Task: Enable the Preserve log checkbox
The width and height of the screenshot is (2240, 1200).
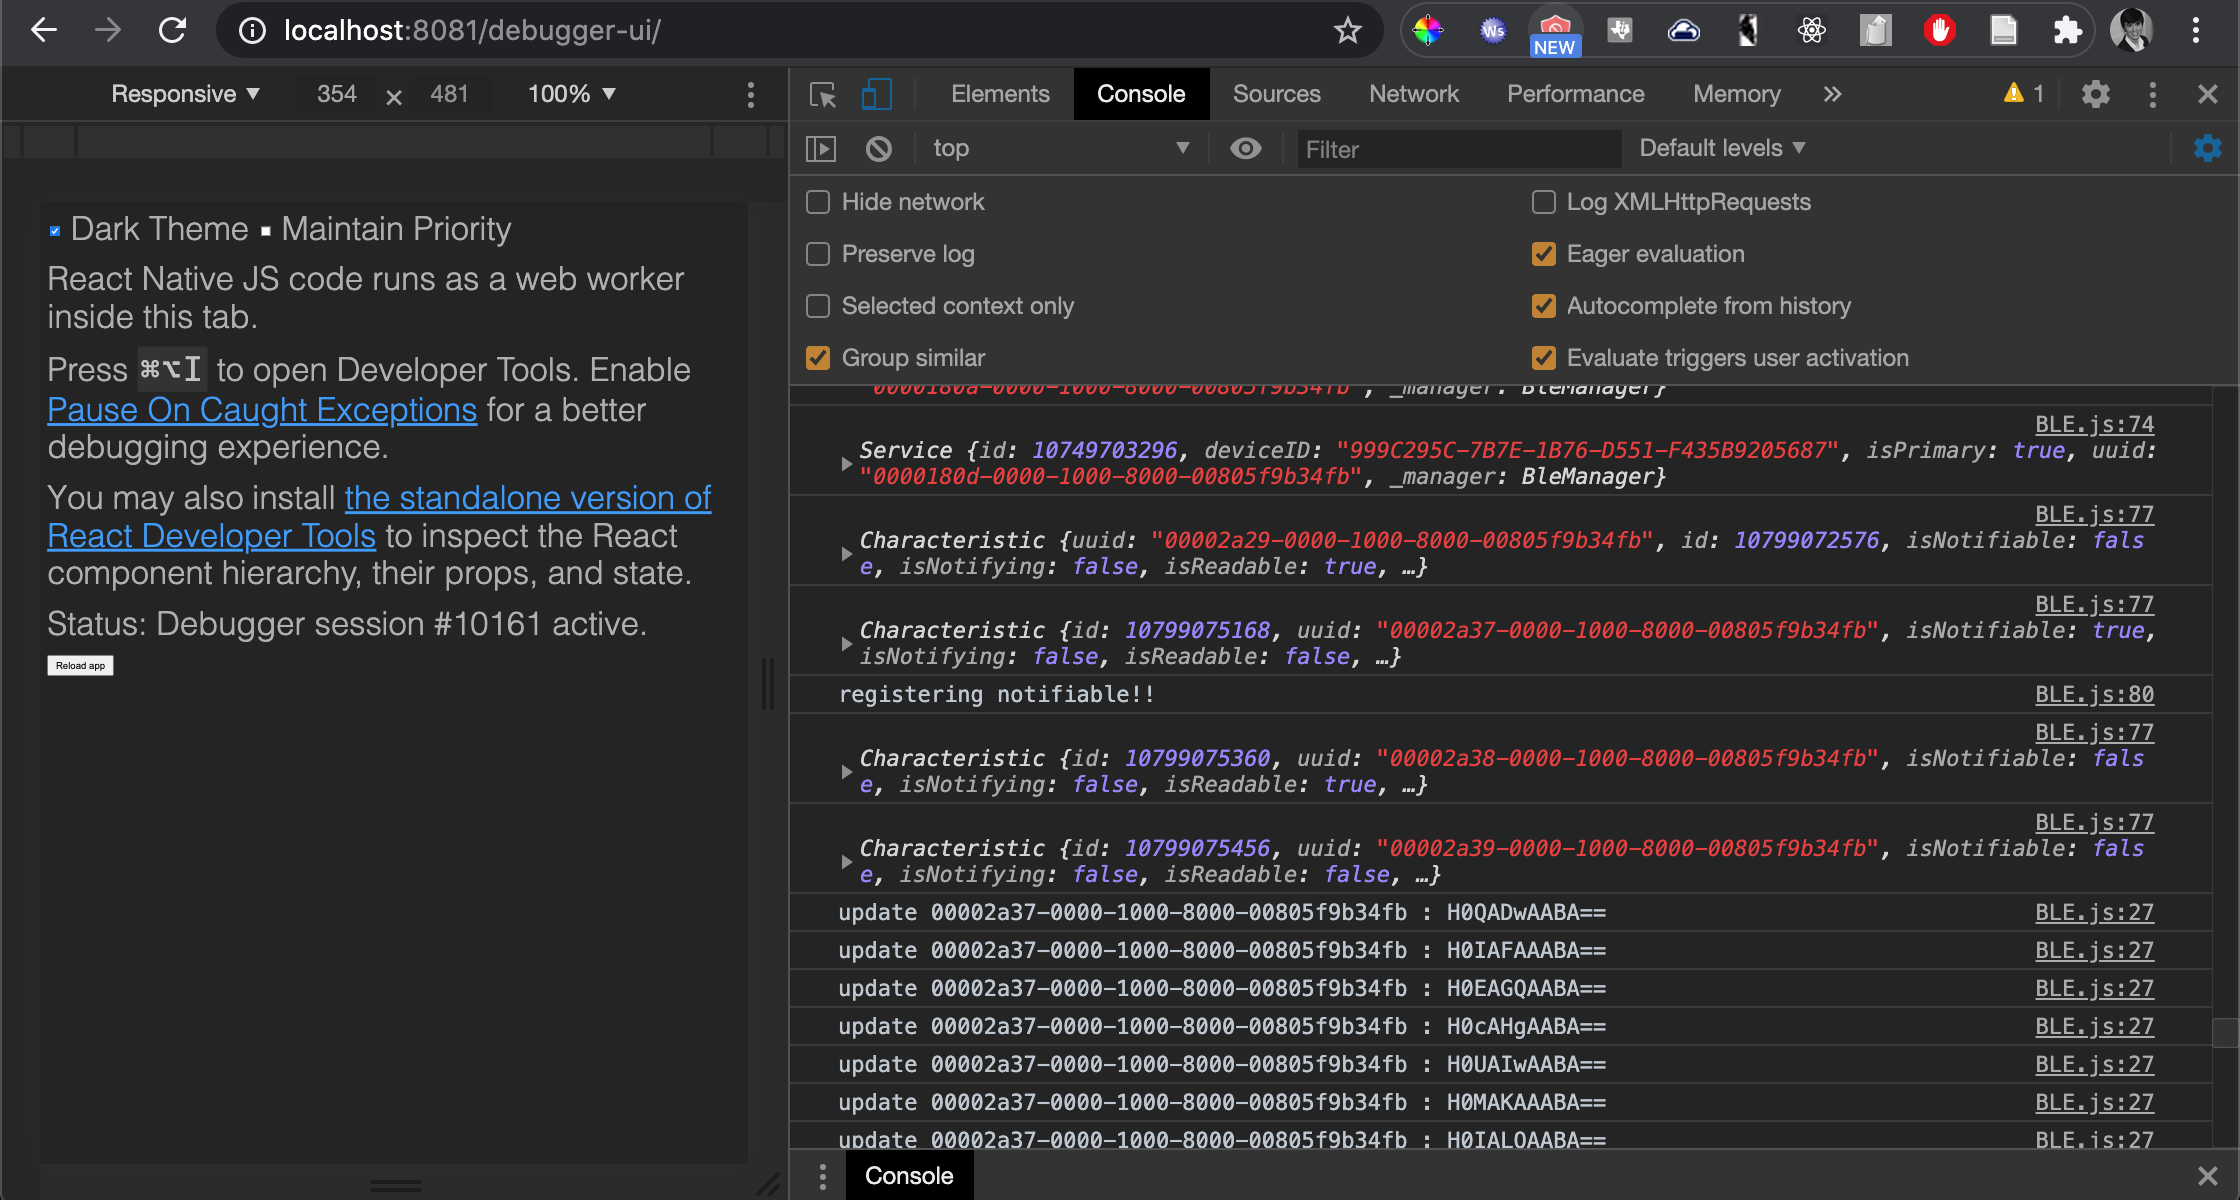Action: 818,254
